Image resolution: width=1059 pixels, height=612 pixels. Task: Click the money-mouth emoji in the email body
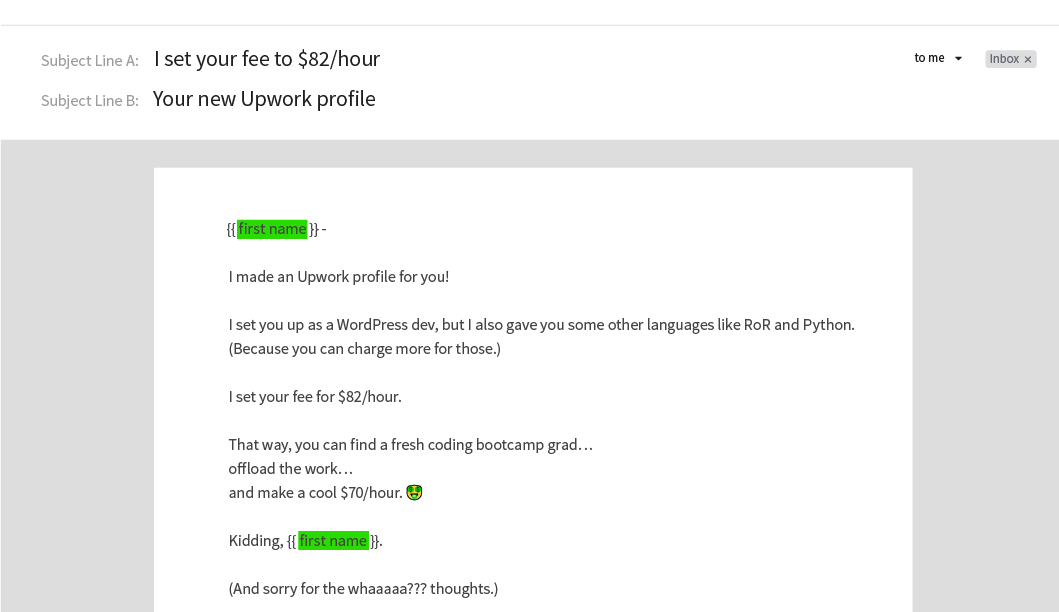(x=413, y=491)
